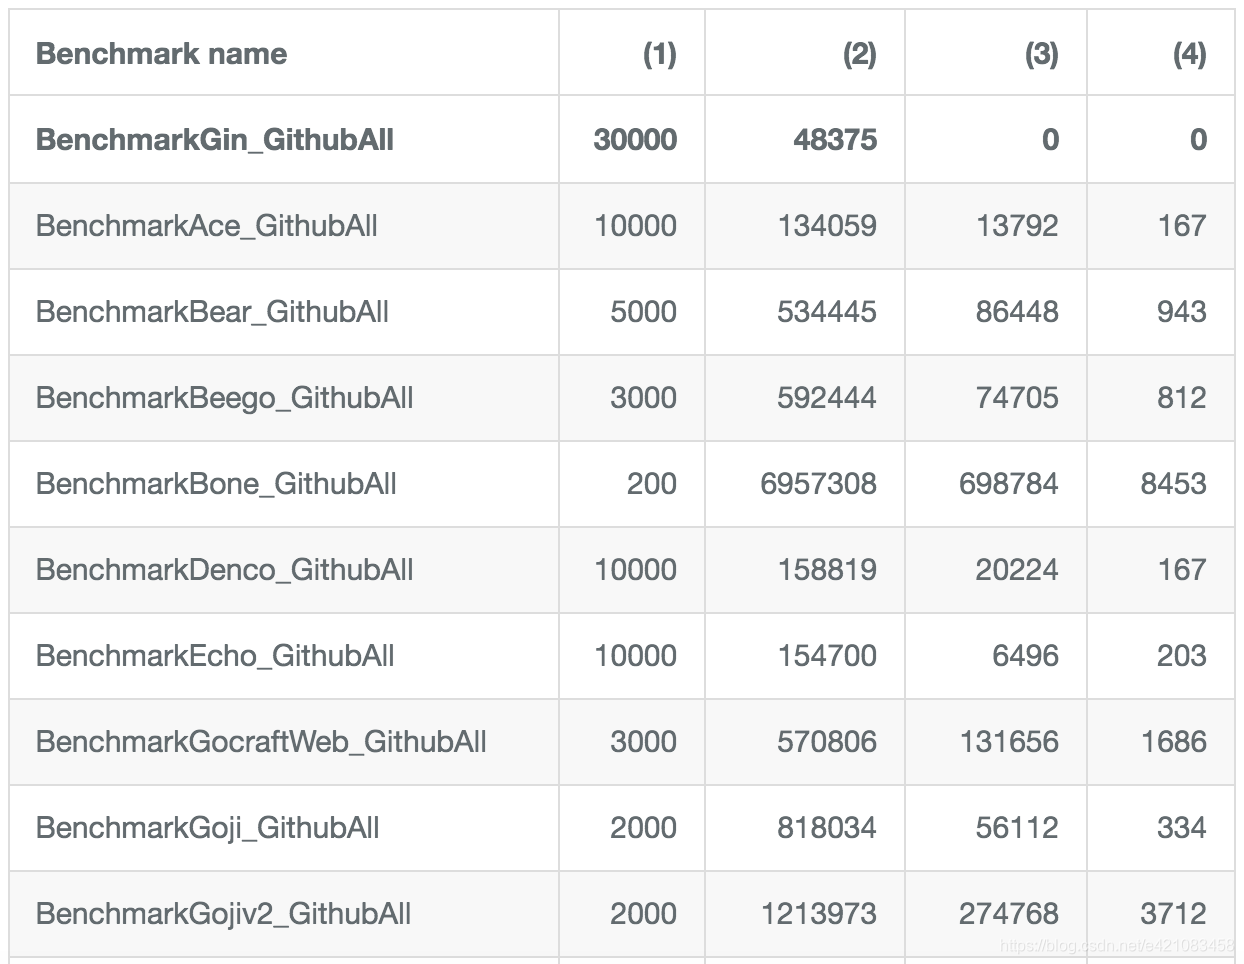1244x964 pixels.
Task: Click value 2000 in the Goji row
Action: [644, 828]
